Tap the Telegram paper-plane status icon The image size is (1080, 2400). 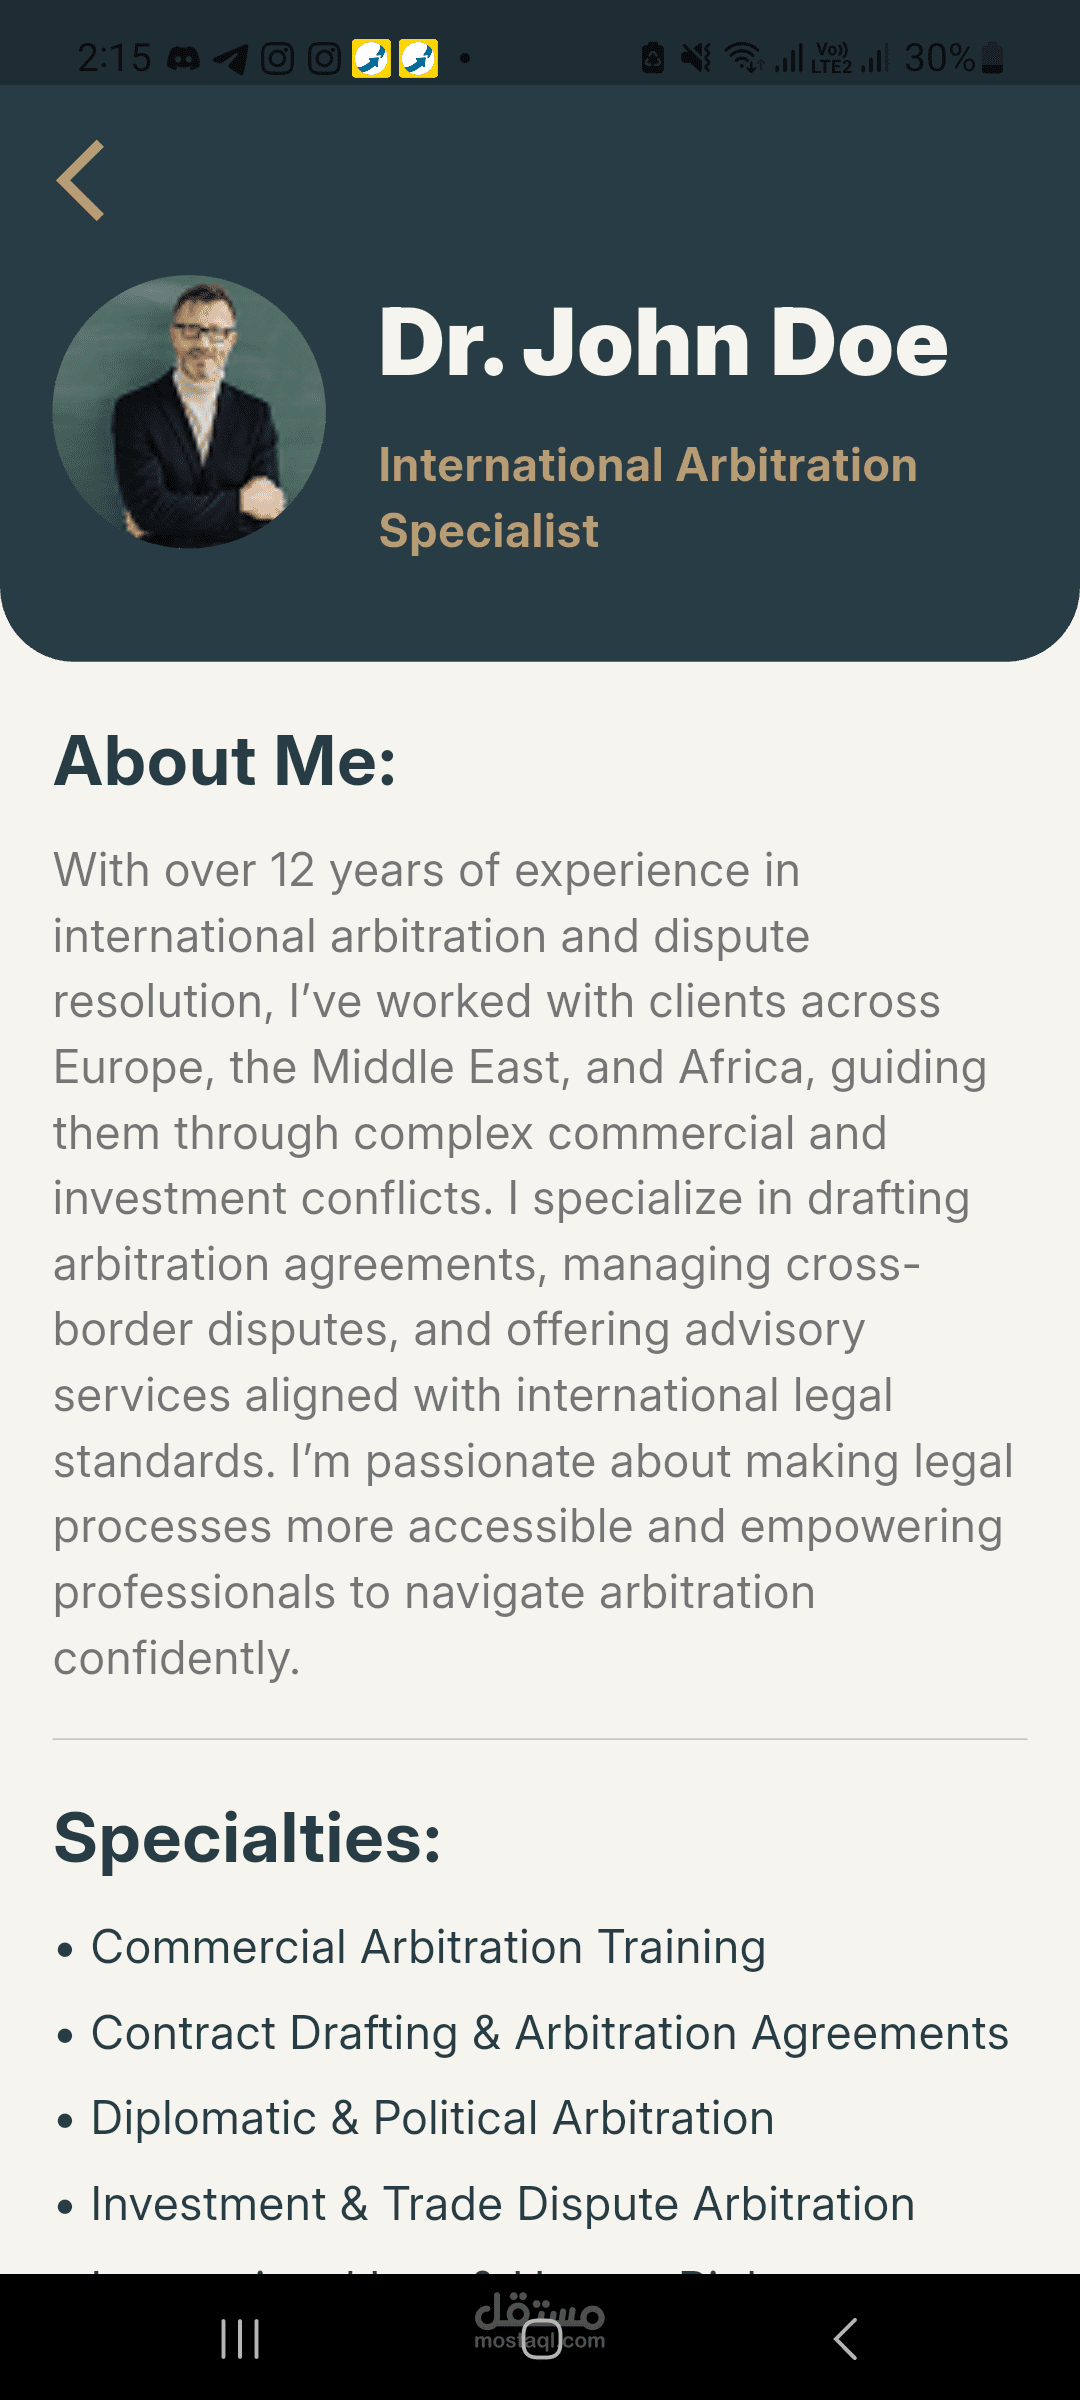pyautogui.click(x=231, y=59)
